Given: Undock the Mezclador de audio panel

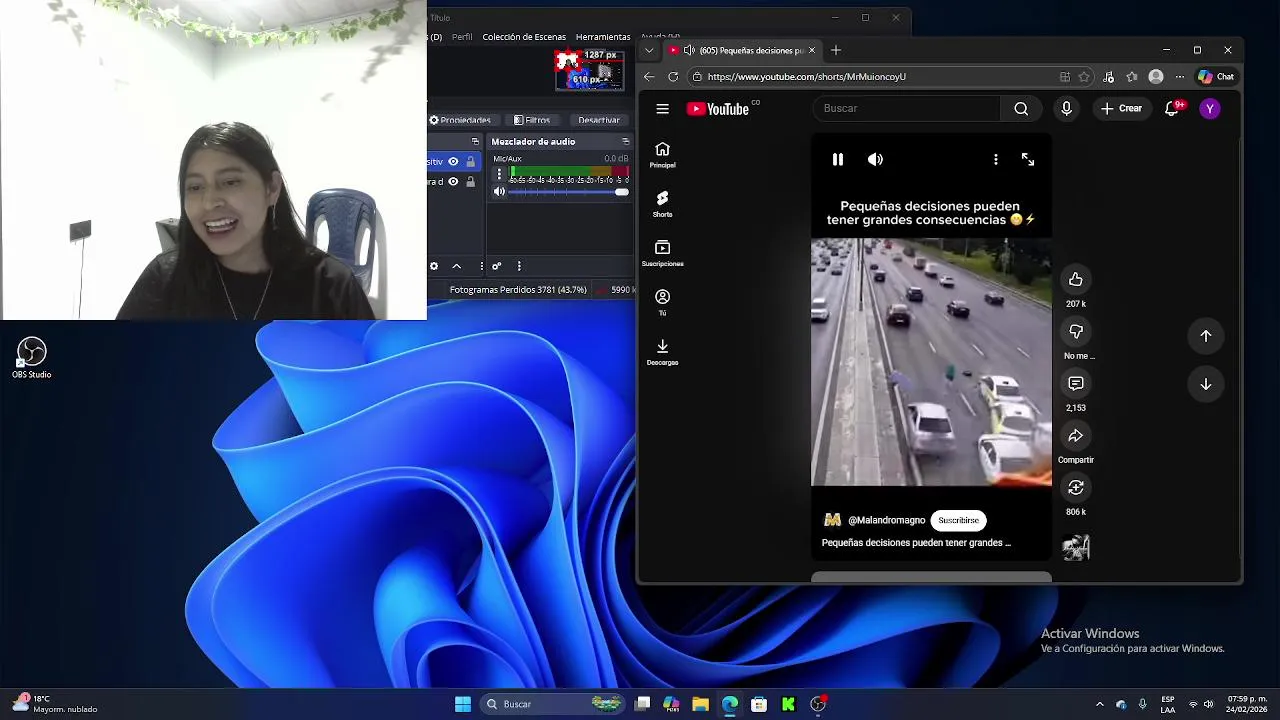Looking at the screenshot, I should [625, 142].
